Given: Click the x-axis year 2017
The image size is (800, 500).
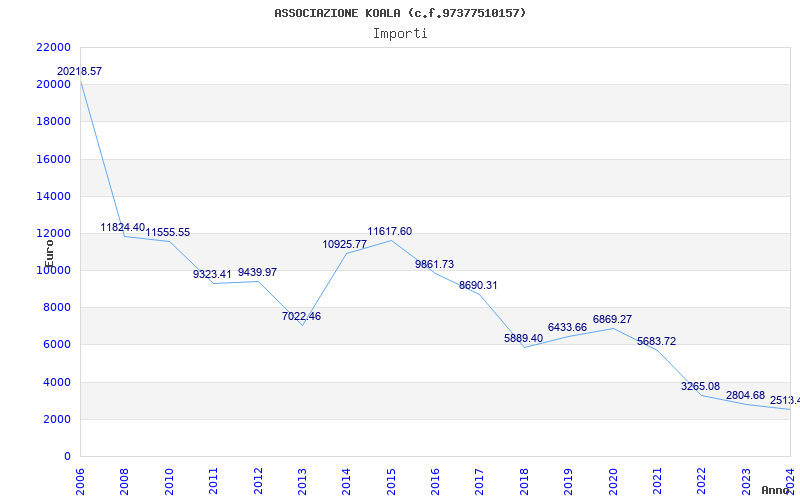Looking at the screenshot, I should coord(480,481).
